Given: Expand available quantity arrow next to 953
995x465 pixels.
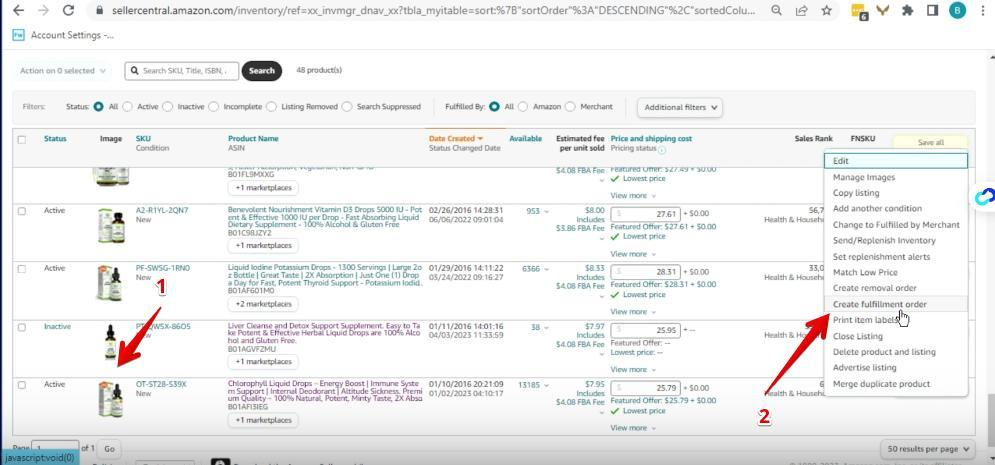Looking at the screenshot, I should tap(546, 211).
